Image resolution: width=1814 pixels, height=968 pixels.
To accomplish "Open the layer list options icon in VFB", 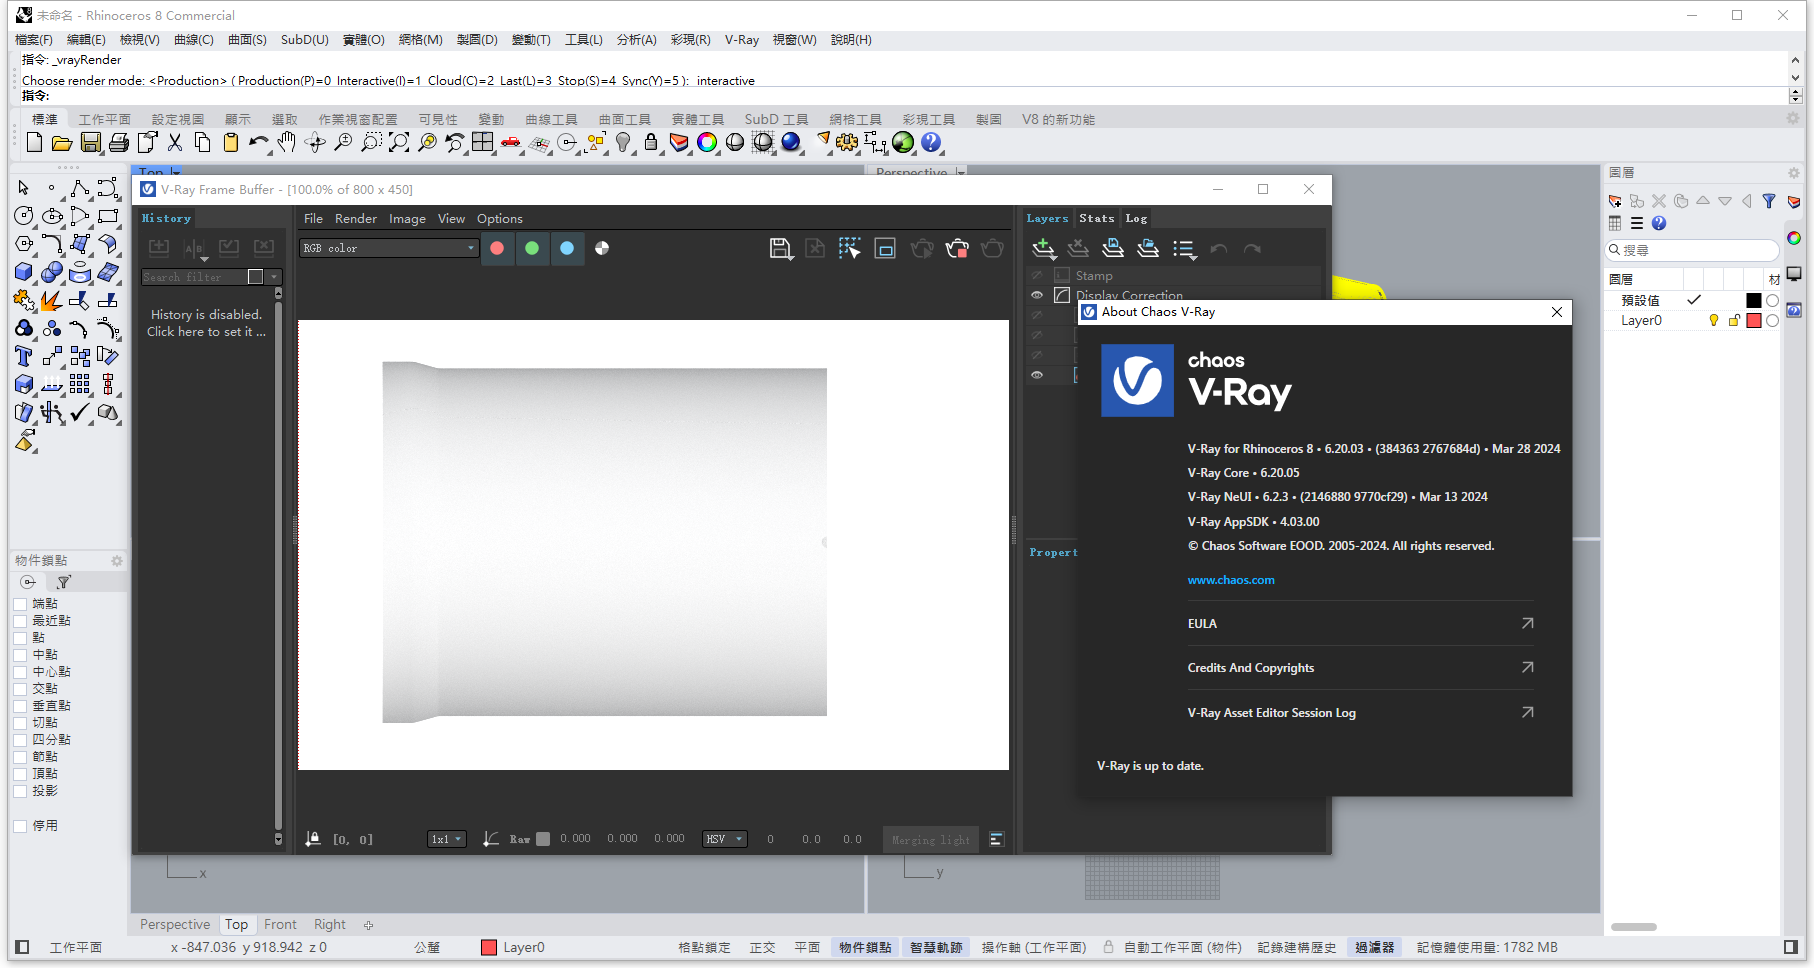I will [1185, 249].
